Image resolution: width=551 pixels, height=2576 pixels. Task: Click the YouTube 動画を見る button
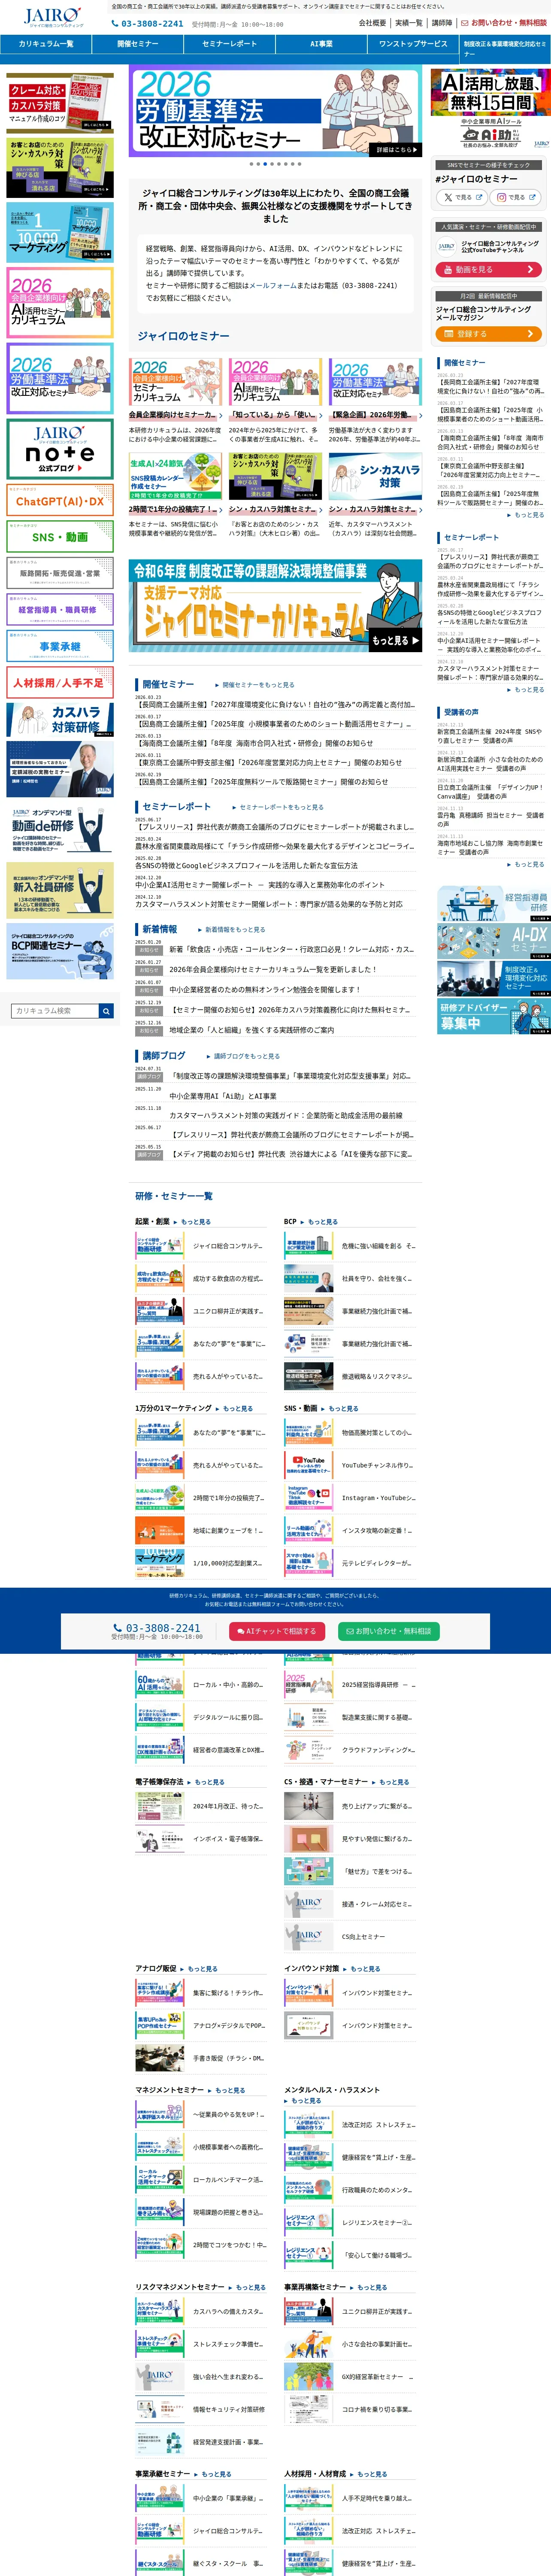click(489, 269)
